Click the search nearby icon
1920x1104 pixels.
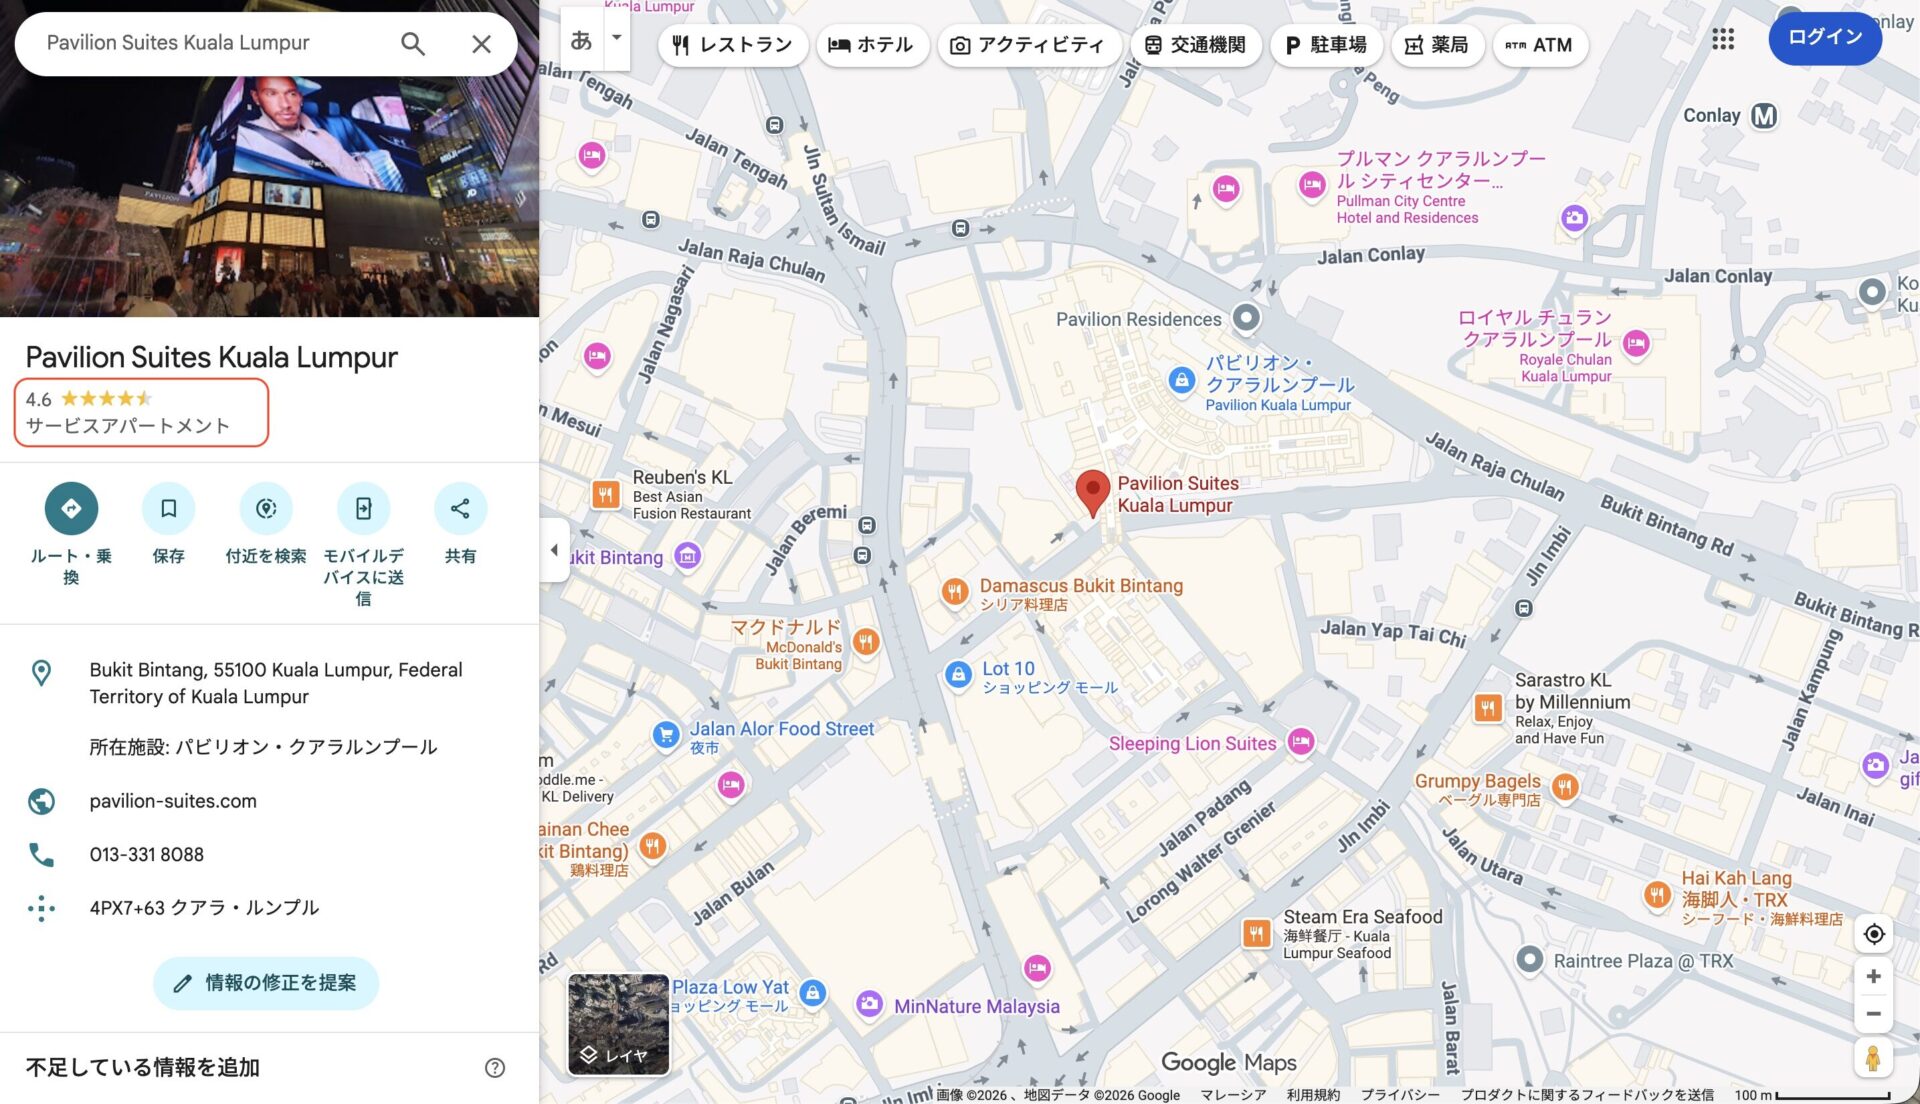click(x=265, y=508)
